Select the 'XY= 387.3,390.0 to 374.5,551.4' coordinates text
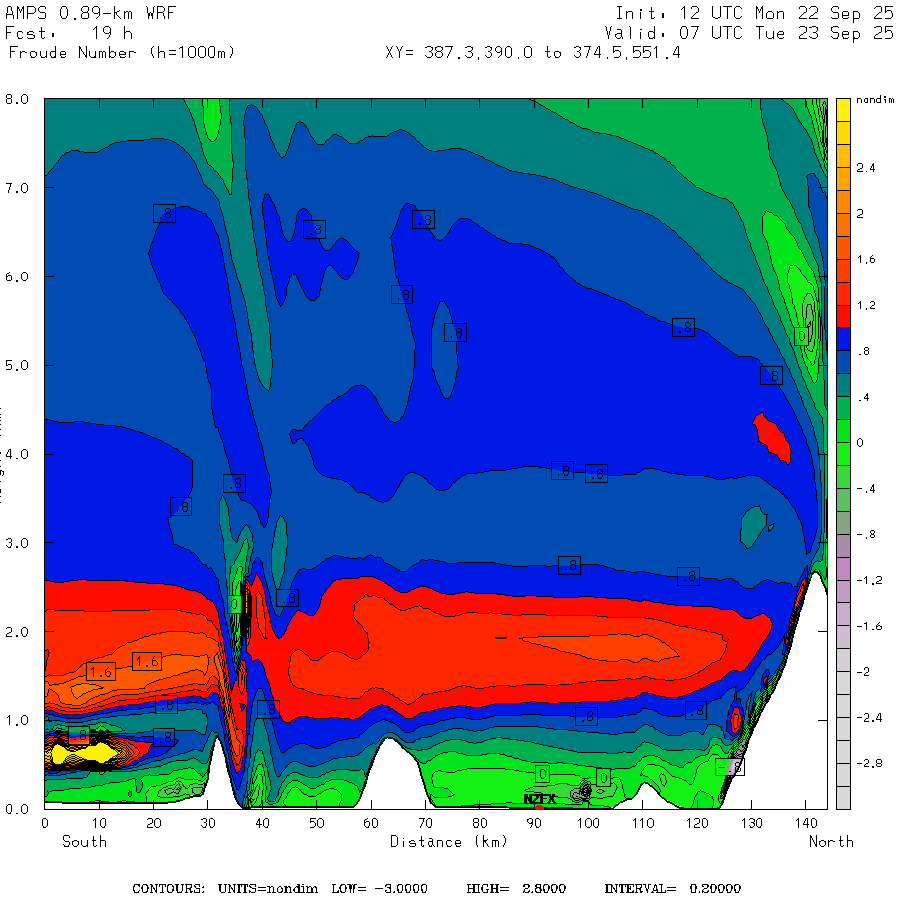 (x=533, y=53)
